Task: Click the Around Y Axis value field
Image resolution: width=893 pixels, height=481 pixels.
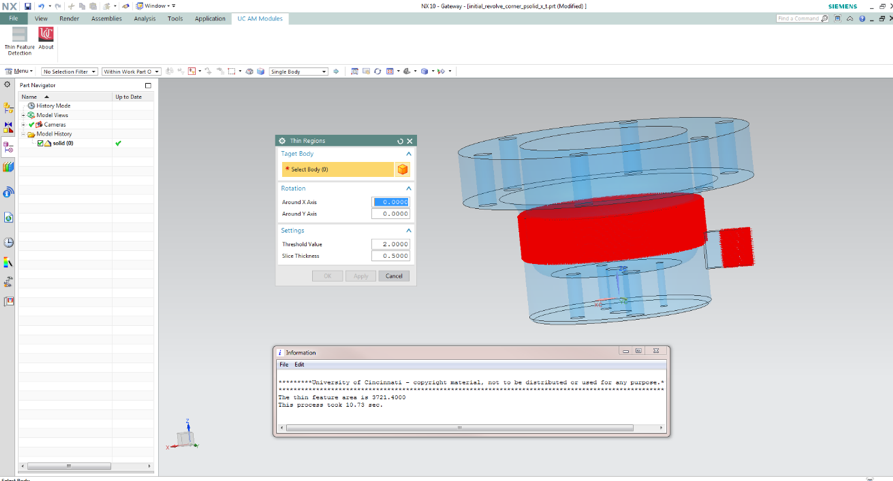Action: point(391,214)
